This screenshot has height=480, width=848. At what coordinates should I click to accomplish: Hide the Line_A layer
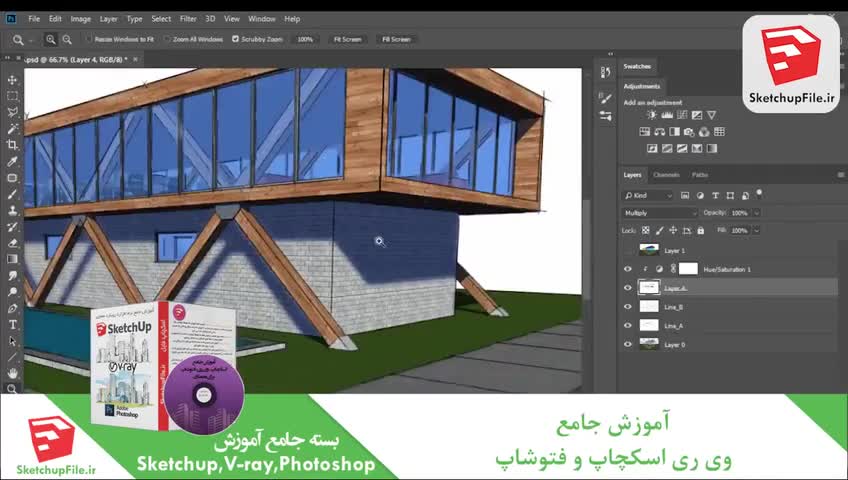pyautogui.click(x=627, y=326)
